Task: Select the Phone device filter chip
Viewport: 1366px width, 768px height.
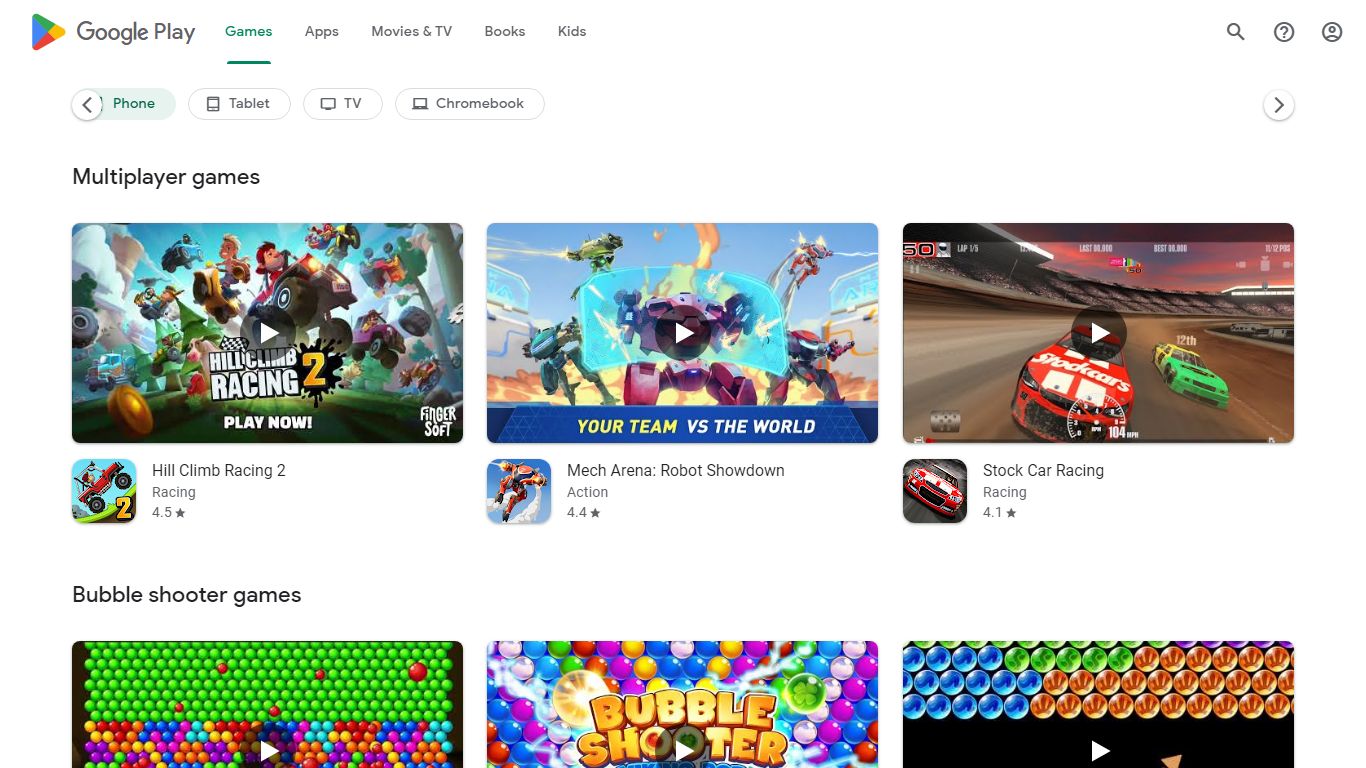Action: coord(134,104)
